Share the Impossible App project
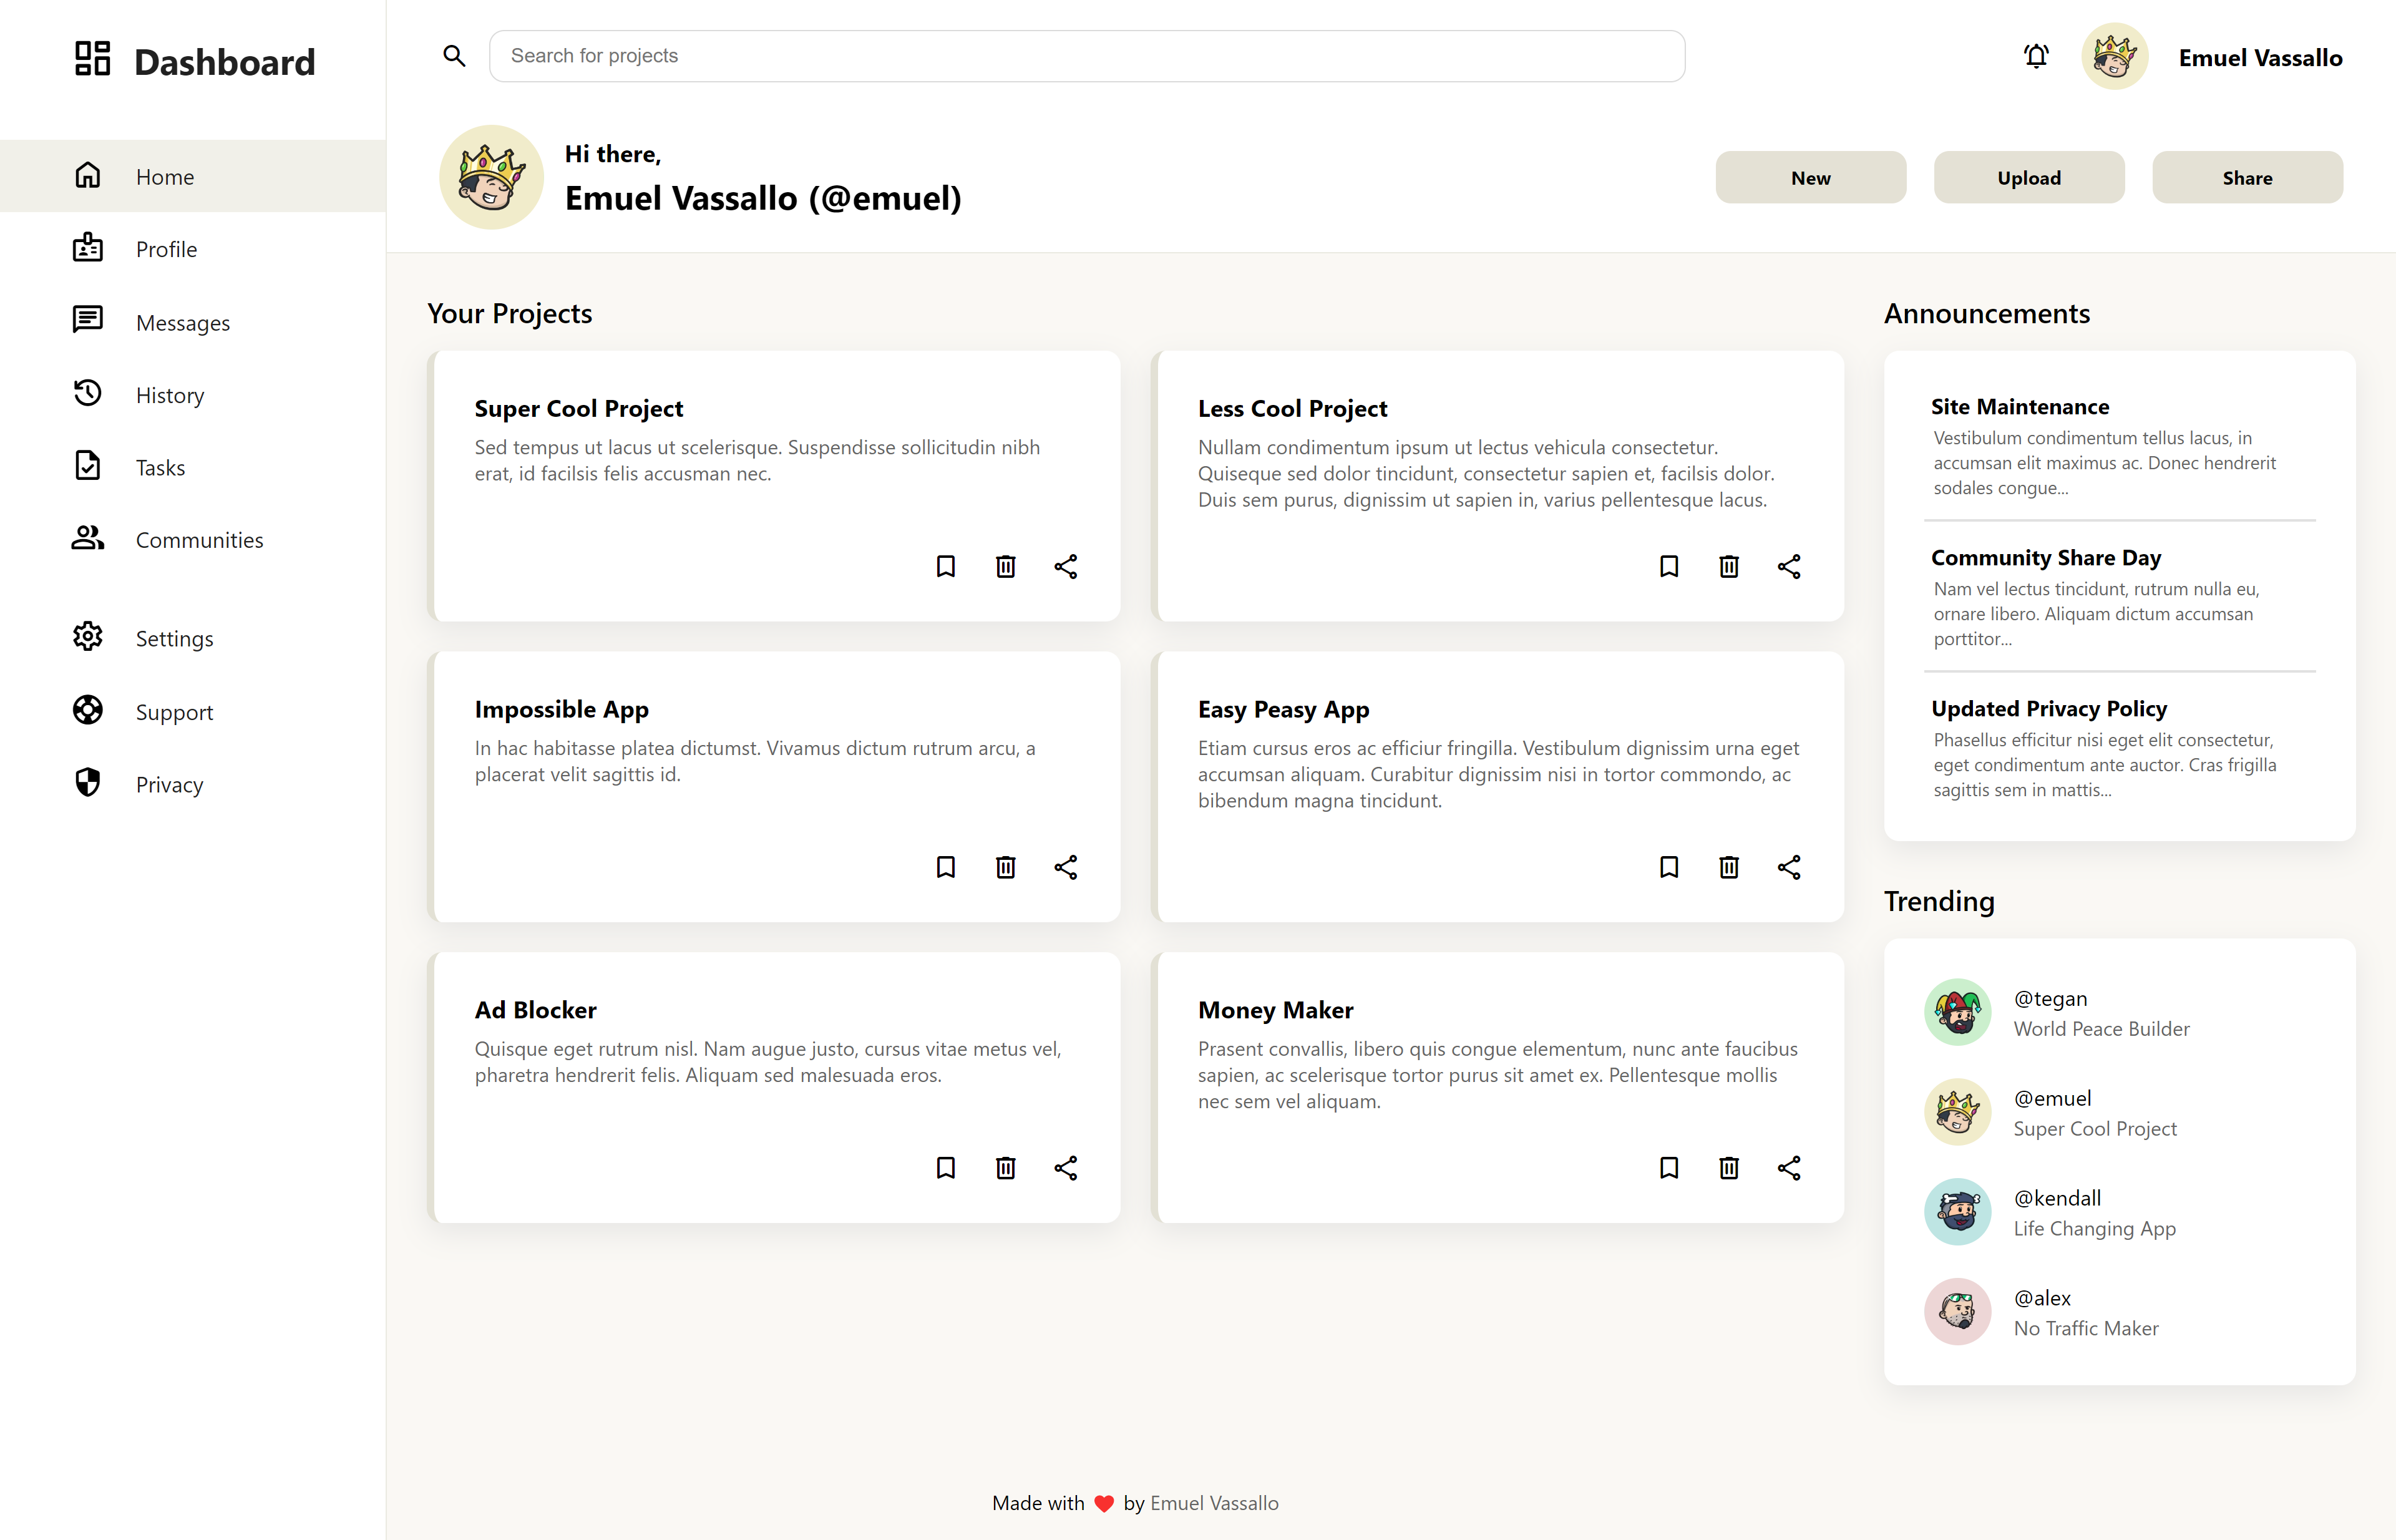Screen dimensions: 2396x1540 coord(1065,867)
